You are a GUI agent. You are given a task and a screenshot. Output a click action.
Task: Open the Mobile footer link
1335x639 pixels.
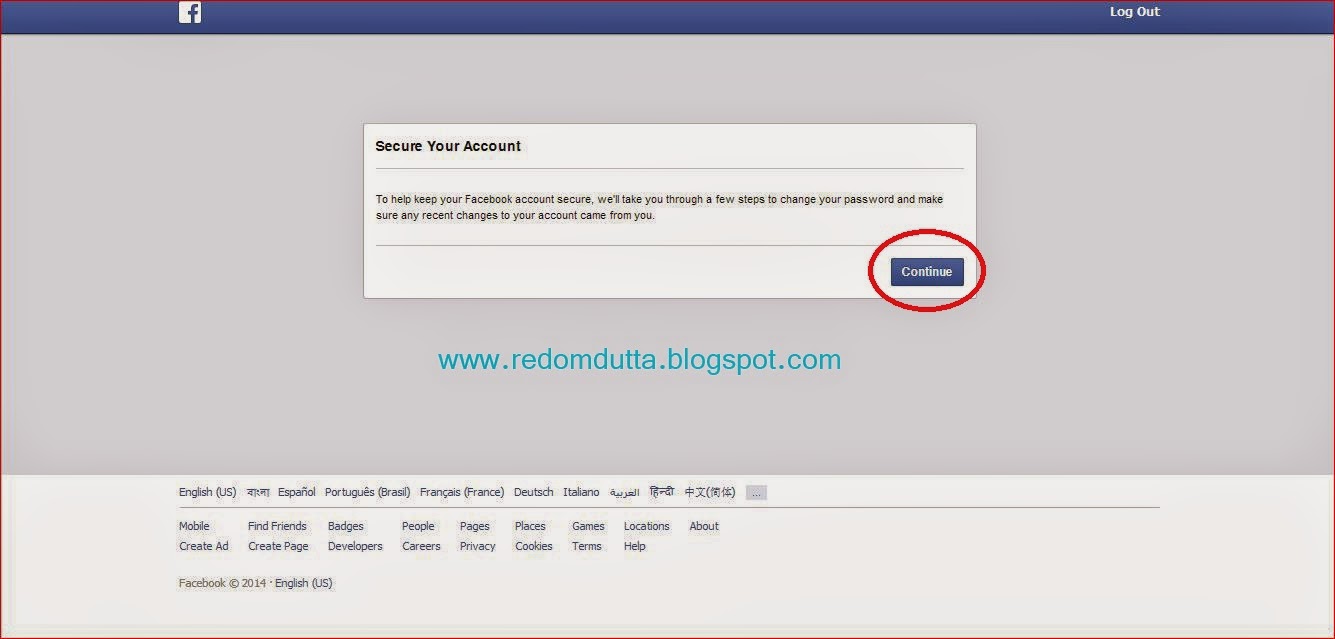[194, 526]
